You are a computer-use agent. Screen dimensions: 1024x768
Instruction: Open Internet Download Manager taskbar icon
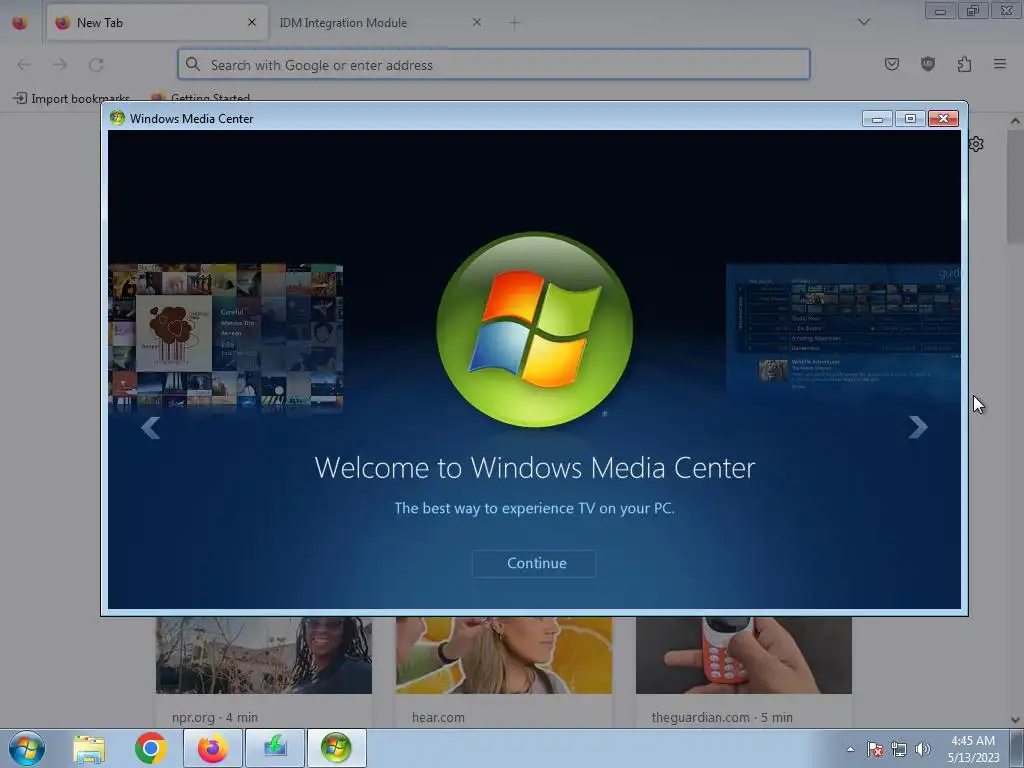(275, 748)
